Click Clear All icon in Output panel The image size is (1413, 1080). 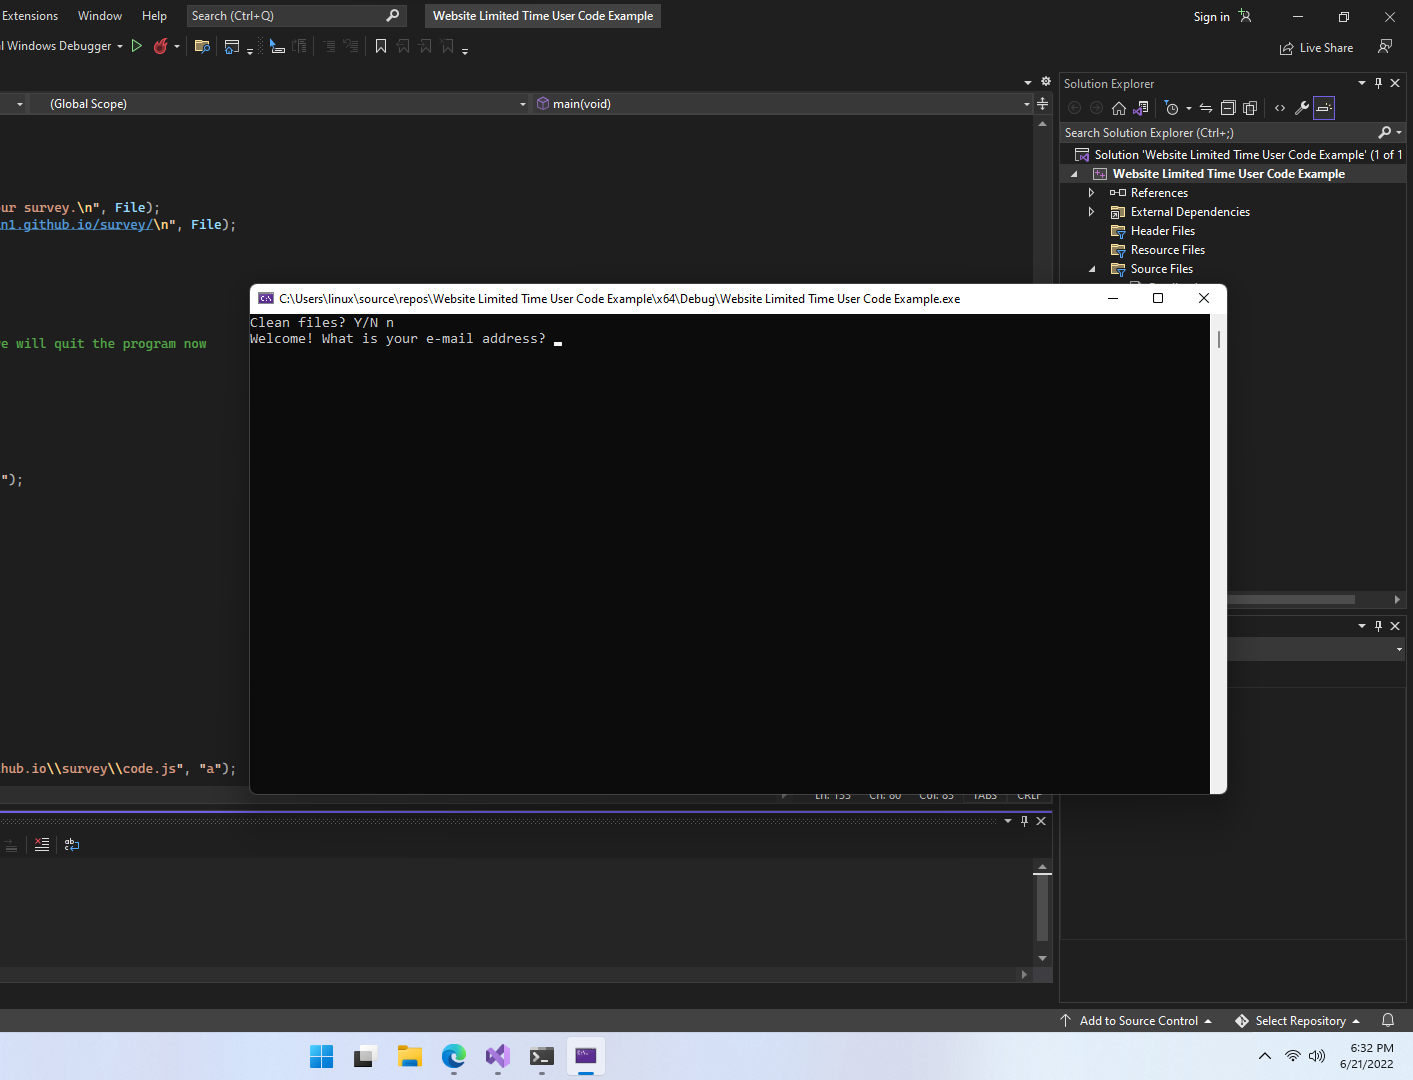coord(41,844)
